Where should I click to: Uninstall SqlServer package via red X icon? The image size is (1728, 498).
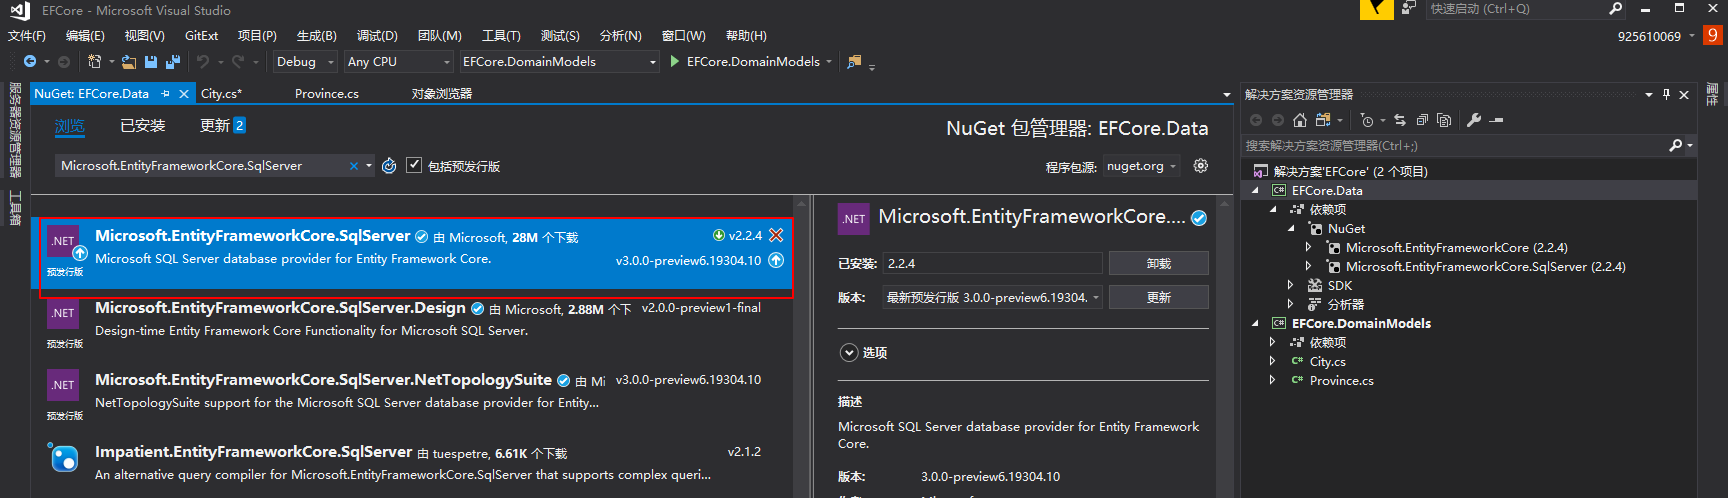776,235
